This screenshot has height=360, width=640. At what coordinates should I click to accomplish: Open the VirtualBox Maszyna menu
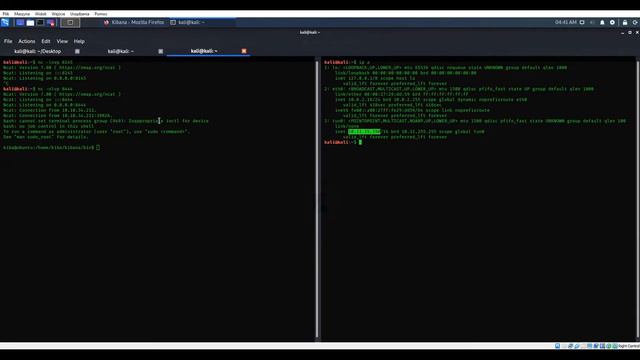tap(22, 14)
